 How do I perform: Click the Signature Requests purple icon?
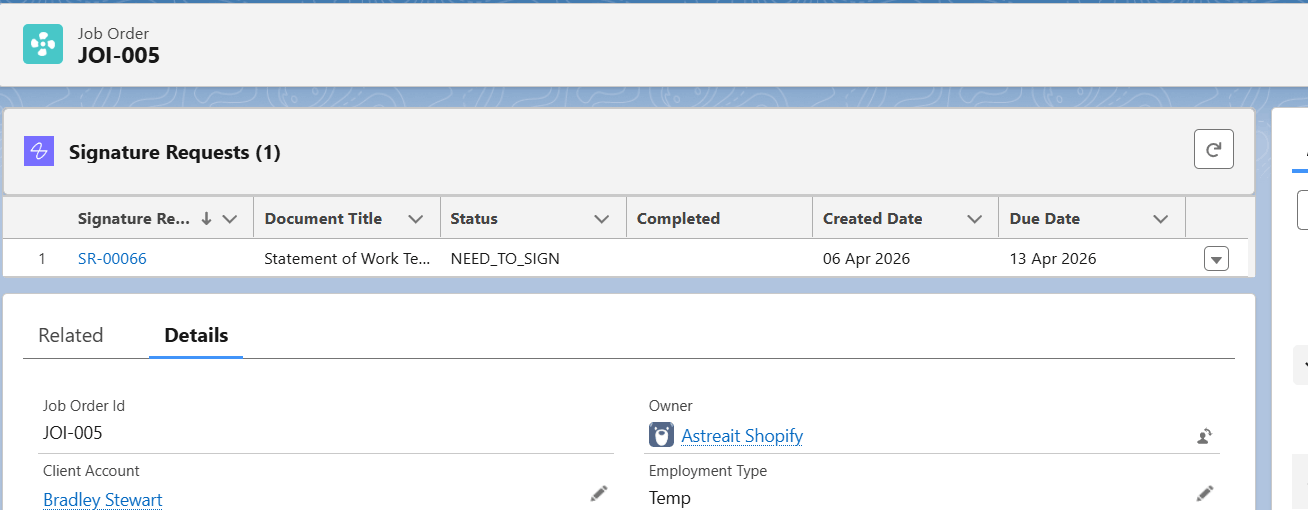39,152
